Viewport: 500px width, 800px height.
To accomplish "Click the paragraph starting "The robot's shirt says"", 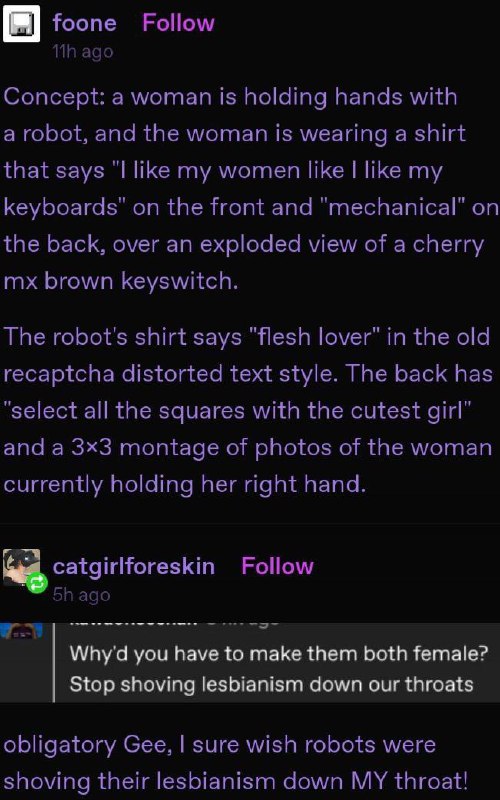I will [x=248, y=410].
